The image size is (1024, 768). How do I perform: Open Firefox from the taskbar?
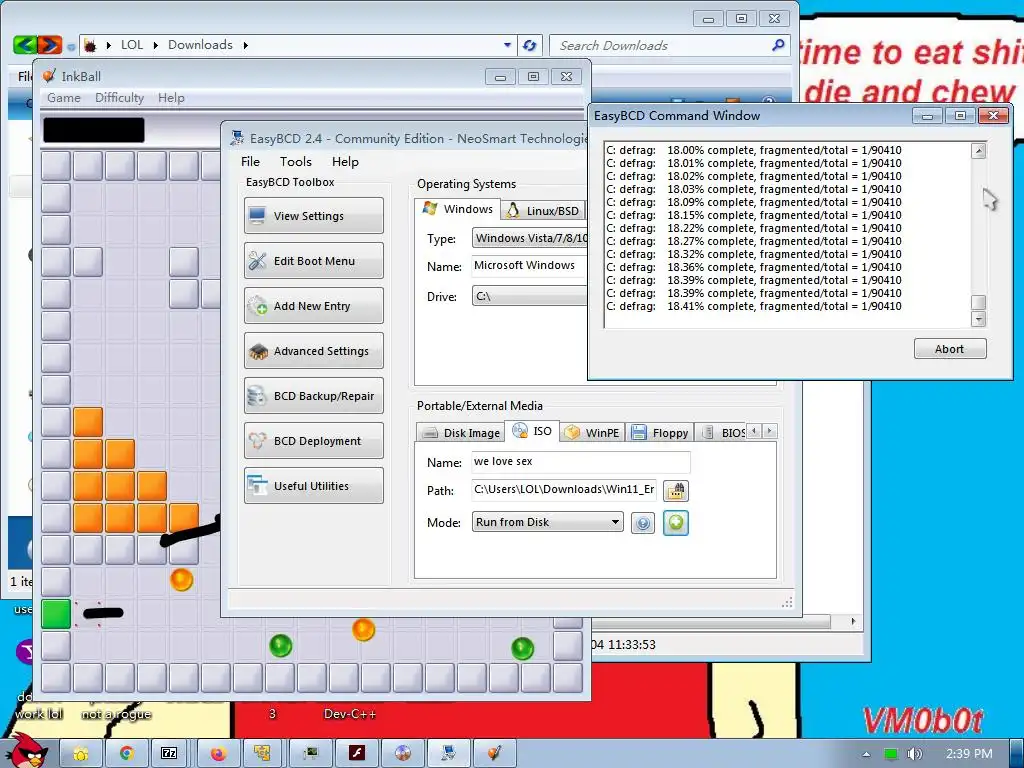pyautogui.click(x=217, y=754)
